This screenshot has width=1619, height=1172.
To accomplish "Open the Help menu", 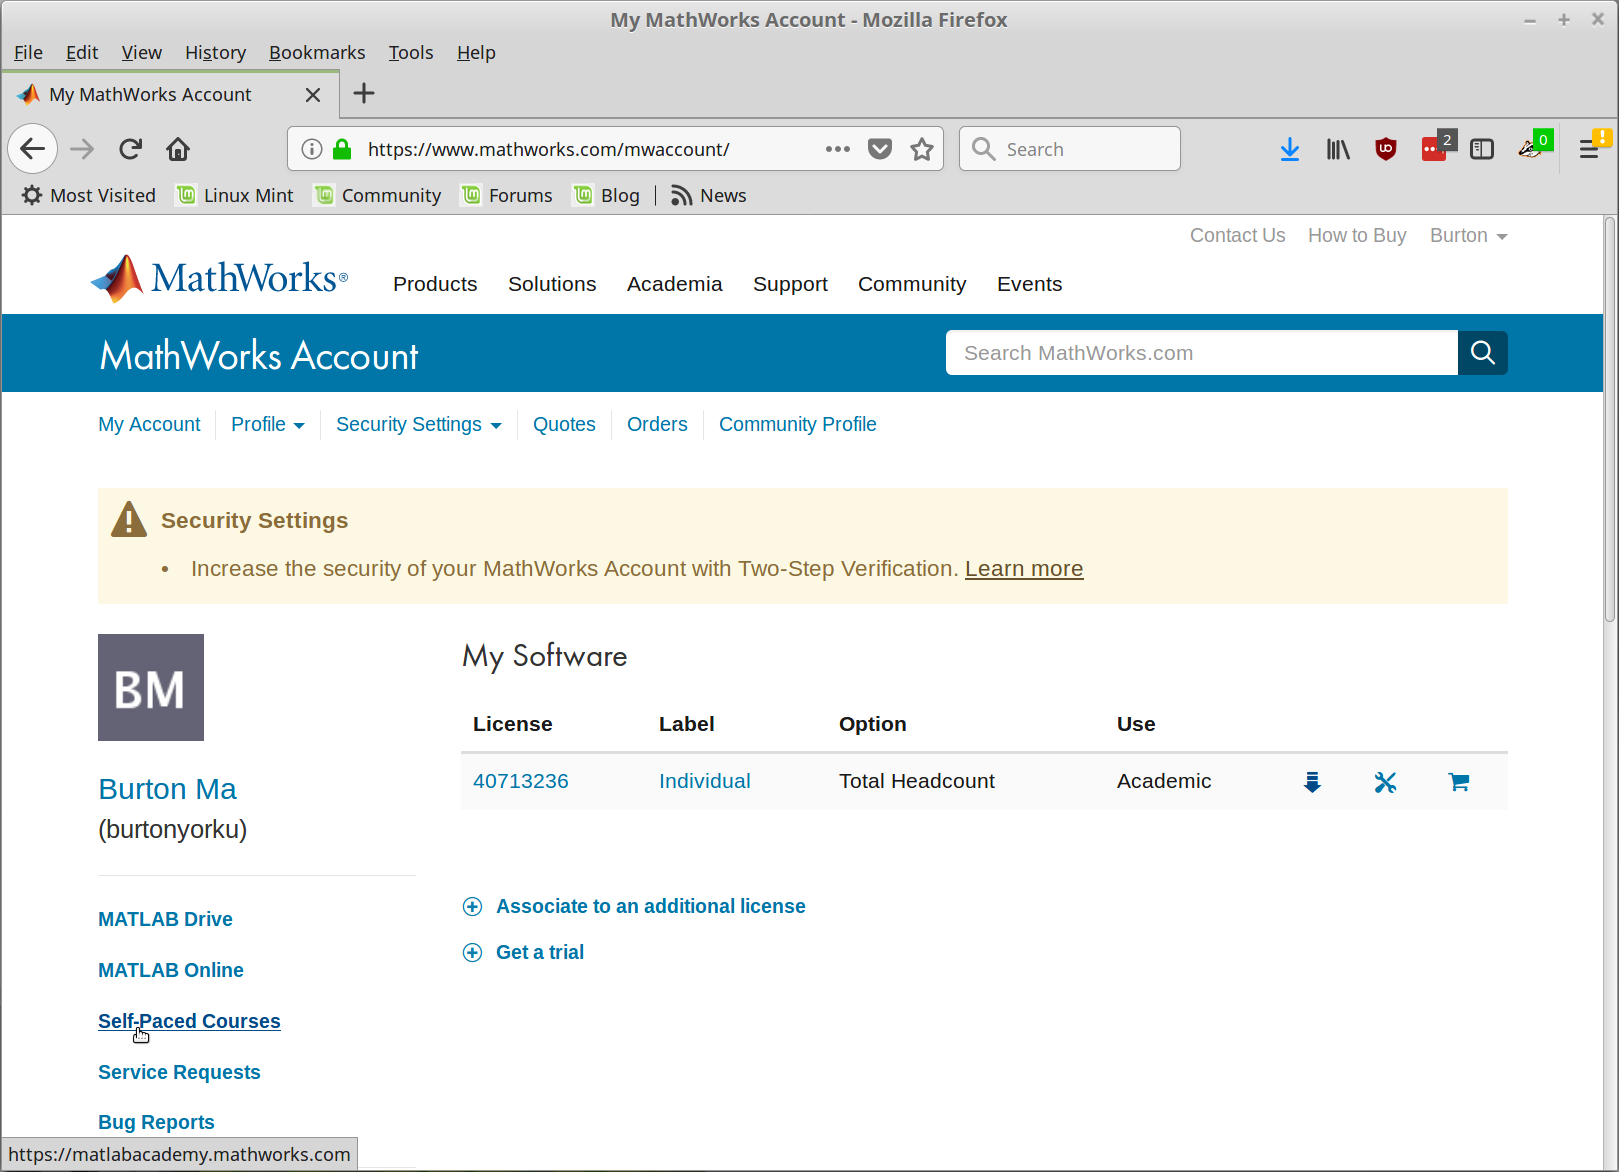I will pyautogui.click(x=476, y=52).
